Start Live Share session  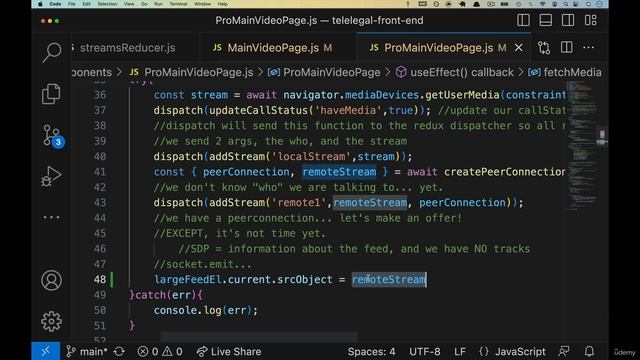pyautogui.click(x=229, y=351)
